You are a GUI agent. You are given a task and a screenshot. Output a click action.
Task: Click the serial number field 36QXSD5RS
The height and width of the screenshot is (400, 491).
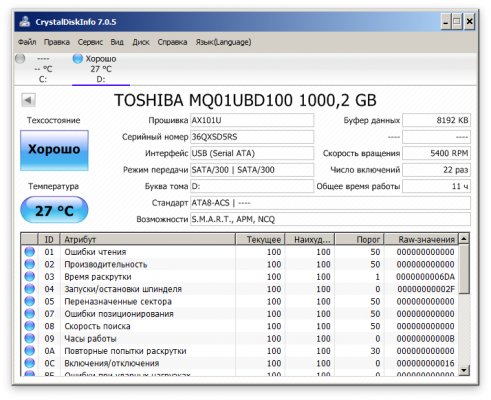tap(252, 137)
